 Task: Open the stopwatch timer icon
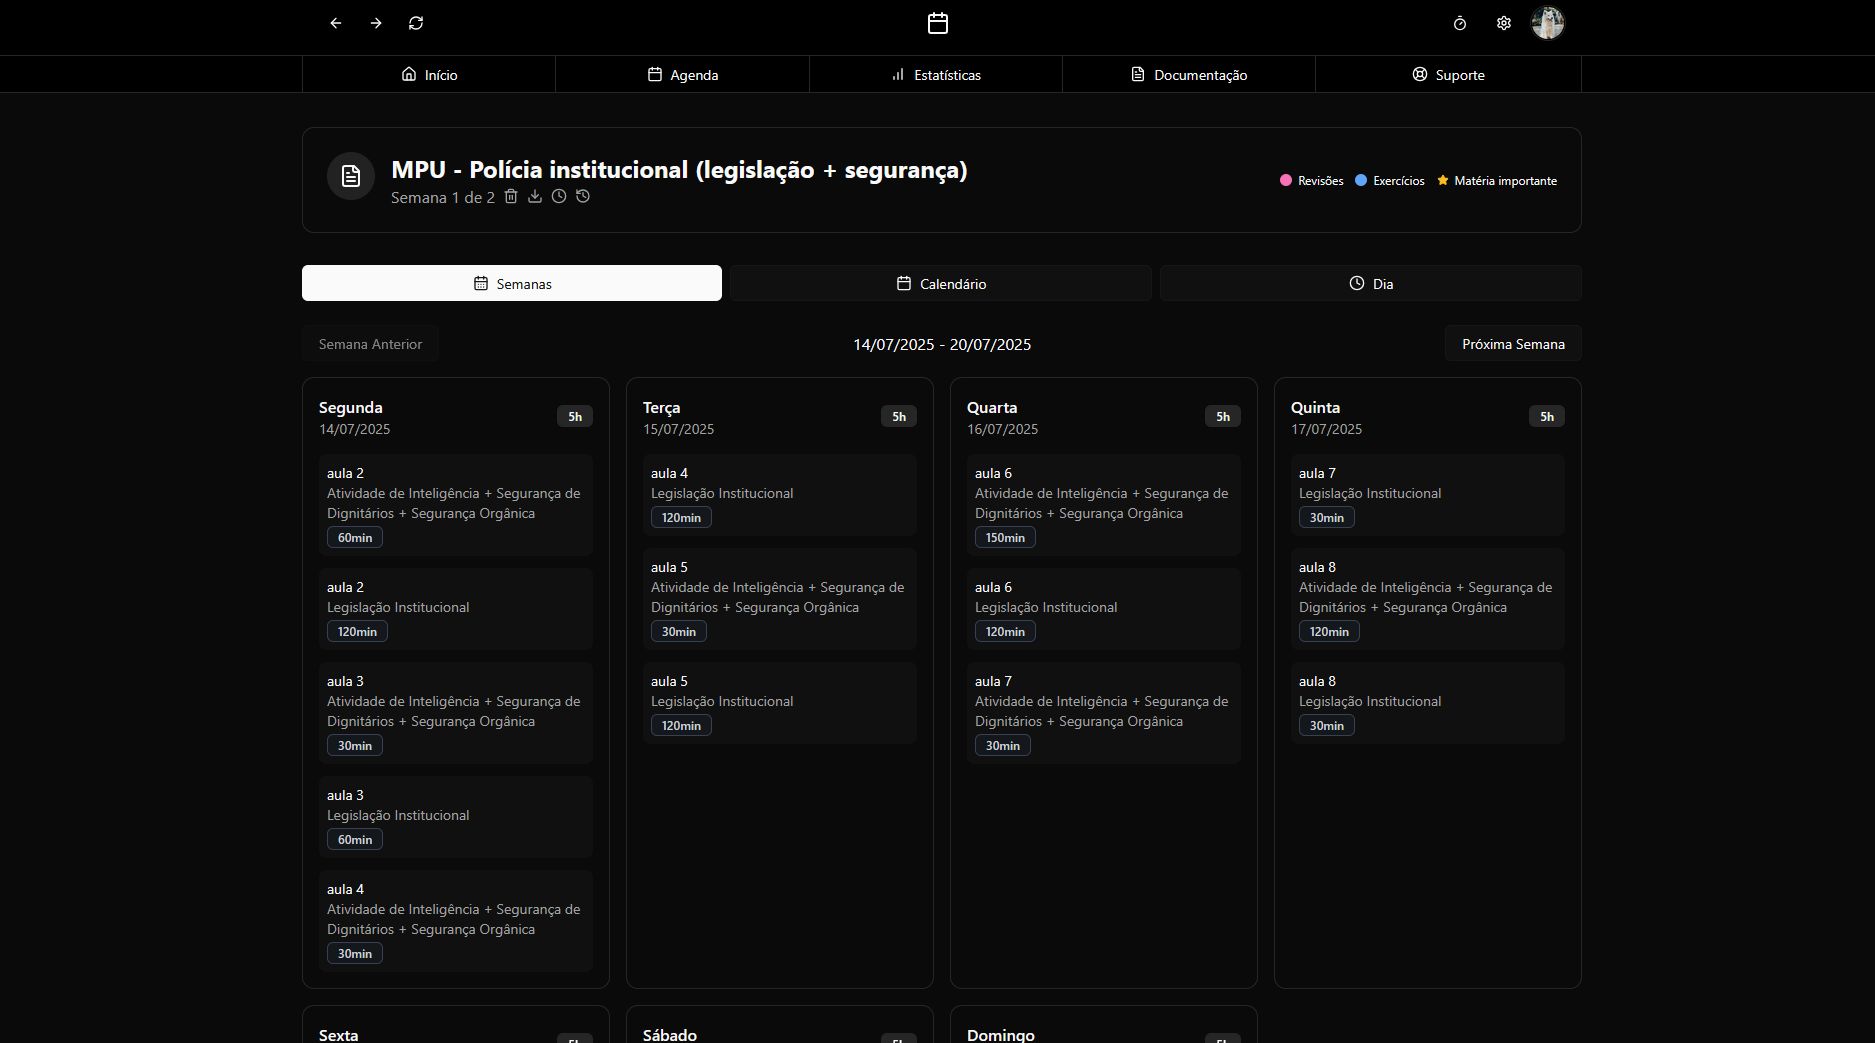[x=1460, y=23]
